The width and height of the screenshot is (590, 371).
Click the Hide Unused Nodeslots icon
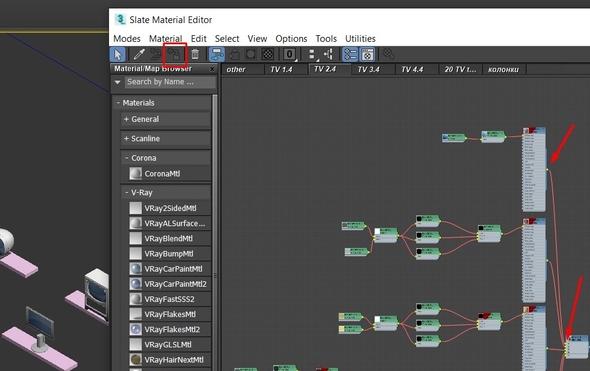tap(234, 55)
